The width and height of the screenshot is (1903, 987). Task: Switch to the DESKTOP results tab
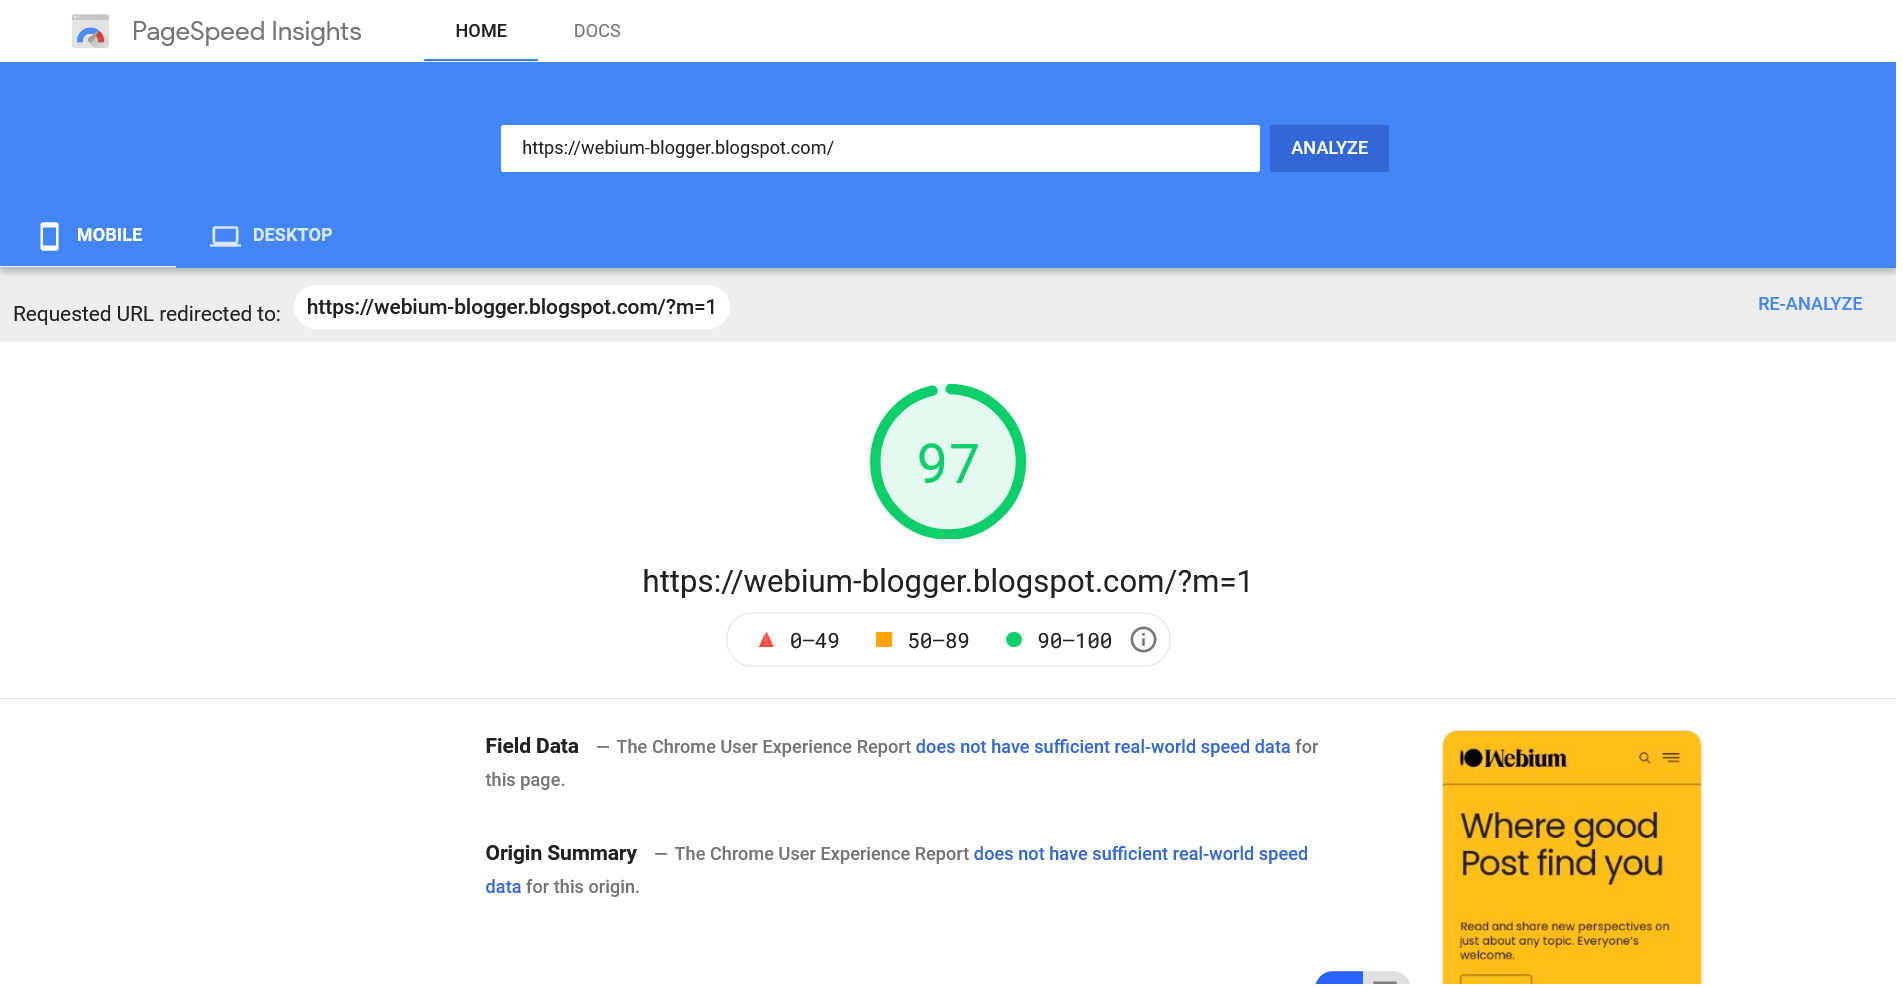point(271,235)
